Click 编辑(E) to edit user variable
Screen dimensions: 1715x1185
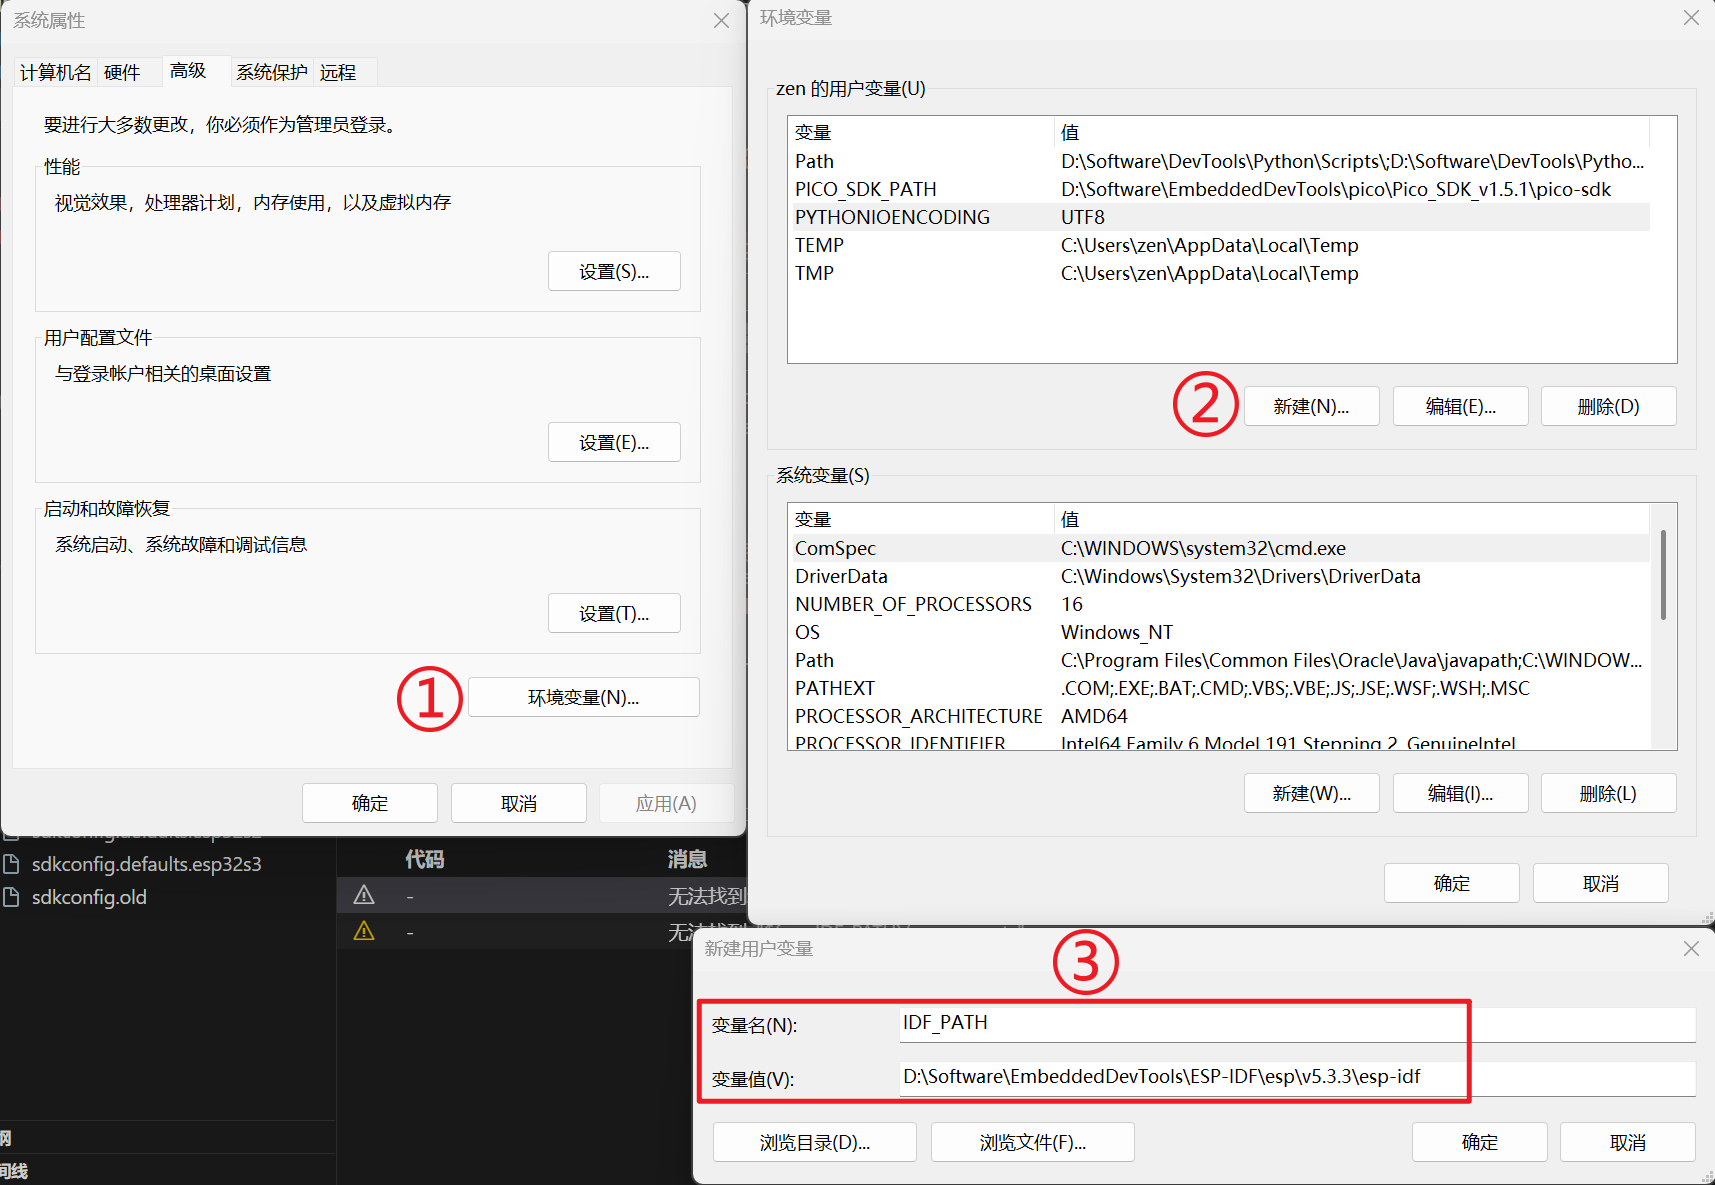coord(1460,405)
